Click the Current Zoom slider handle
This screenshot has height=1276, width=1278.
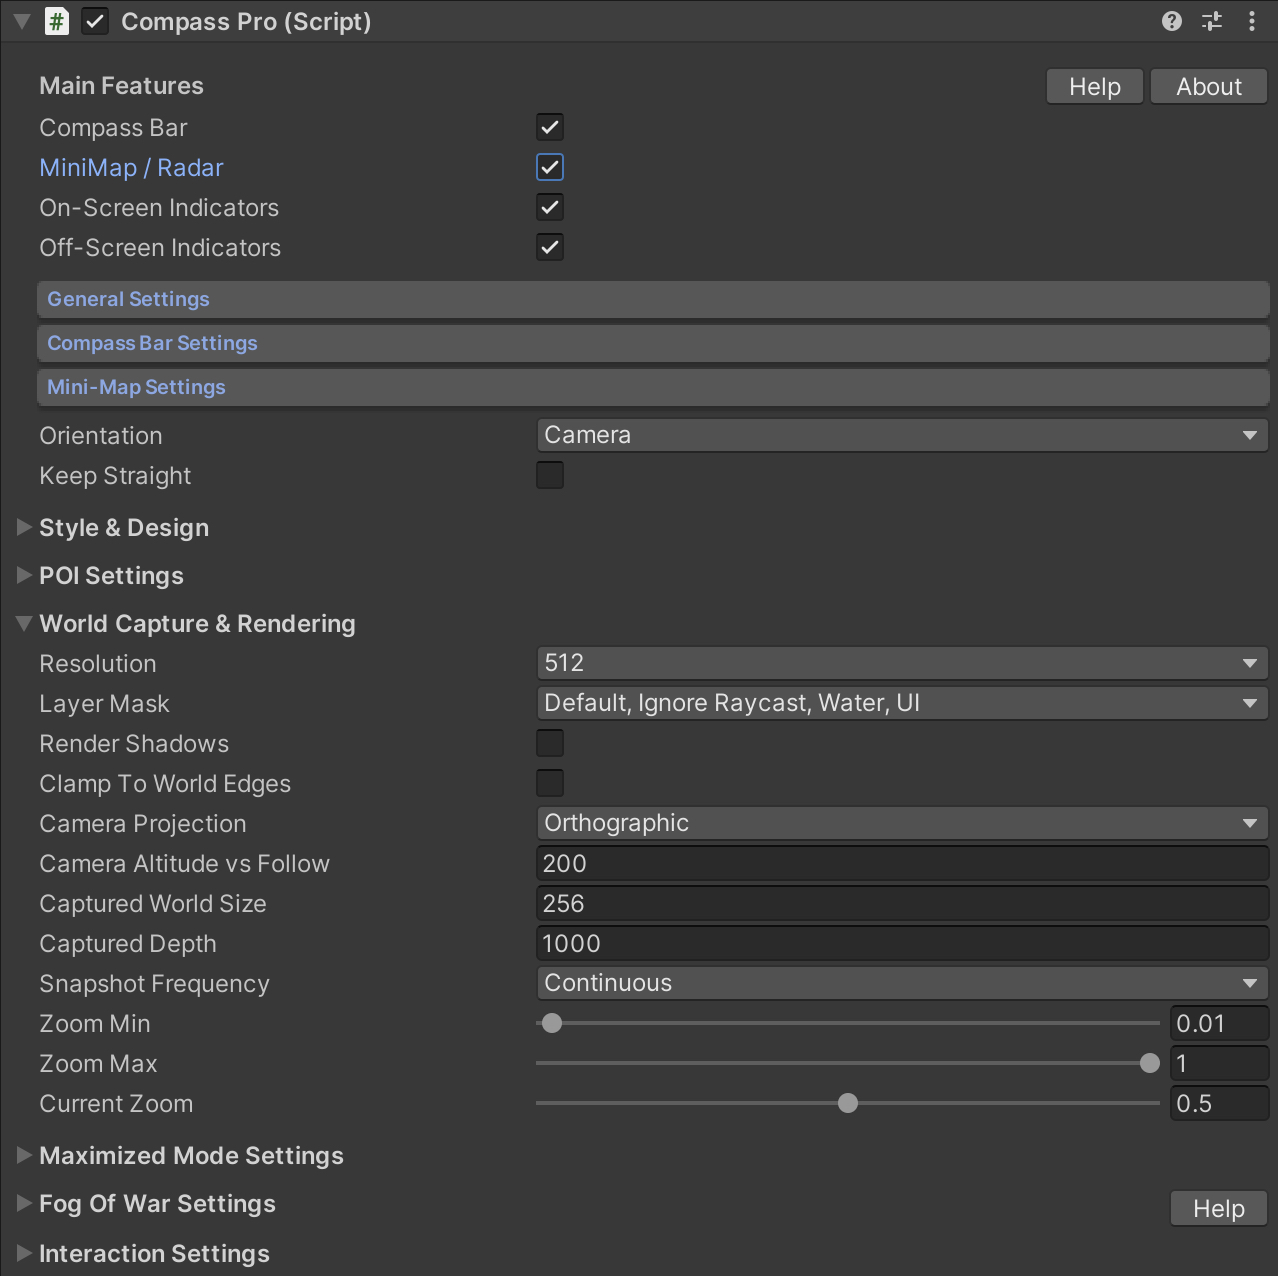point(848,1103)
